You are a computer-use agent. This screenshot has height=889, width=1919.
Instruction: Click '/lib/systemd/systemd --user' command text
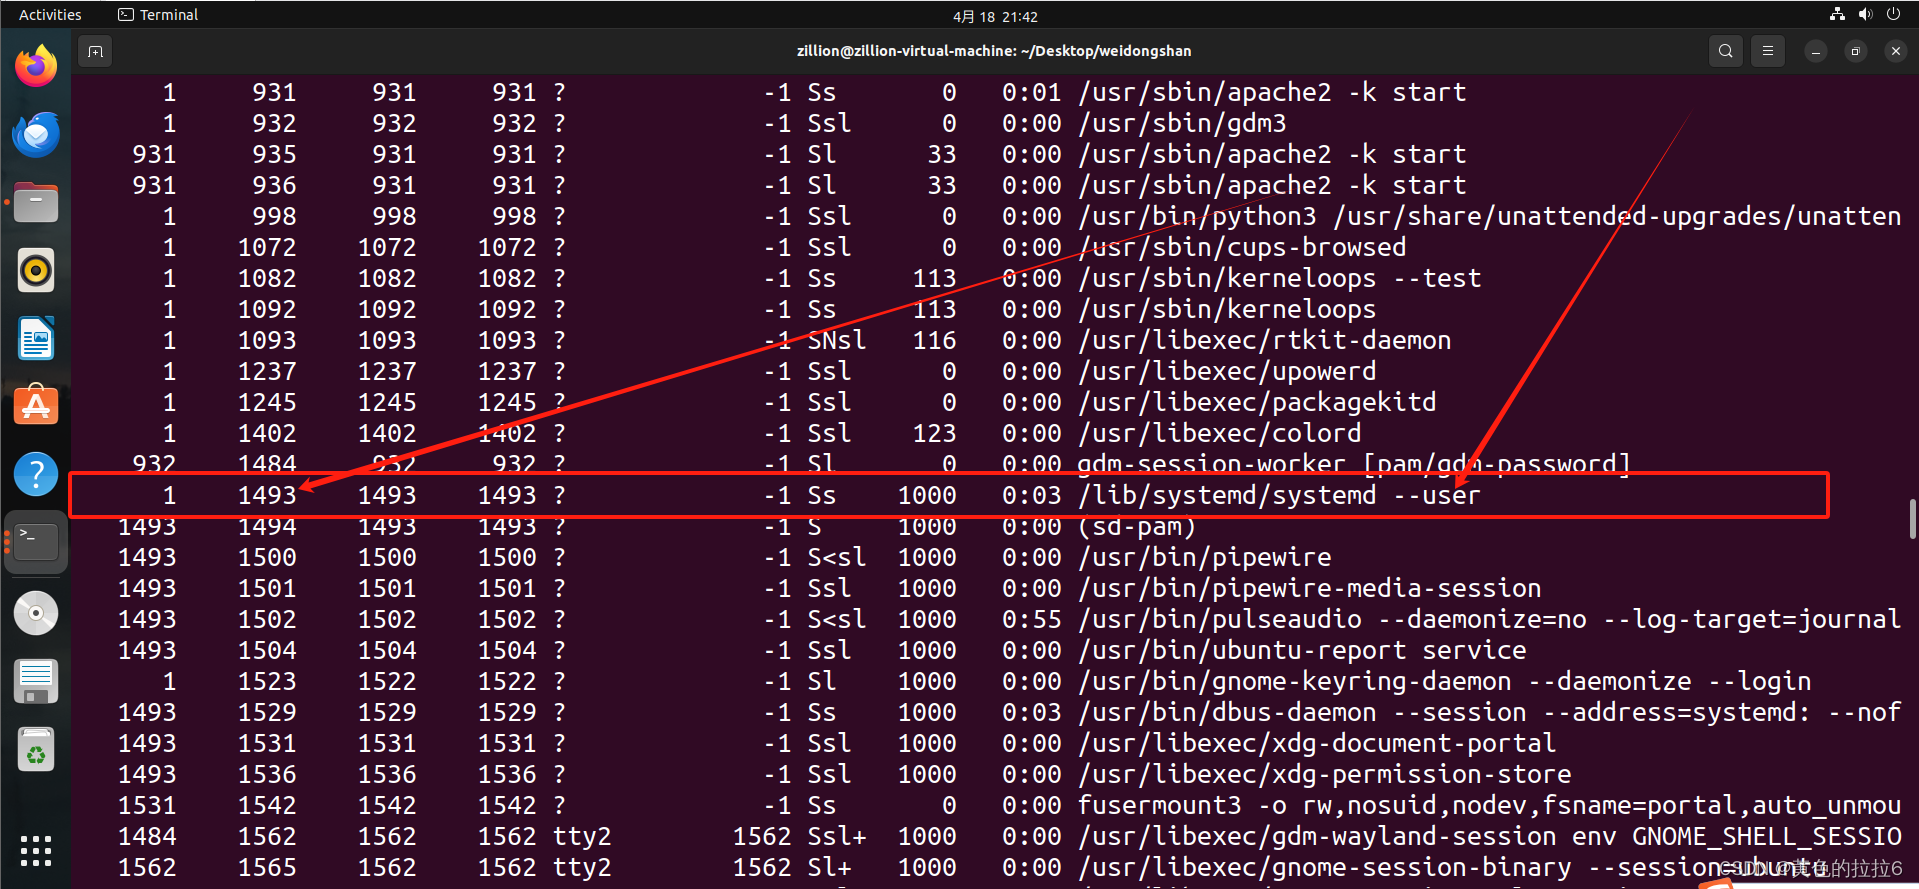click(x=1279, y=495)
